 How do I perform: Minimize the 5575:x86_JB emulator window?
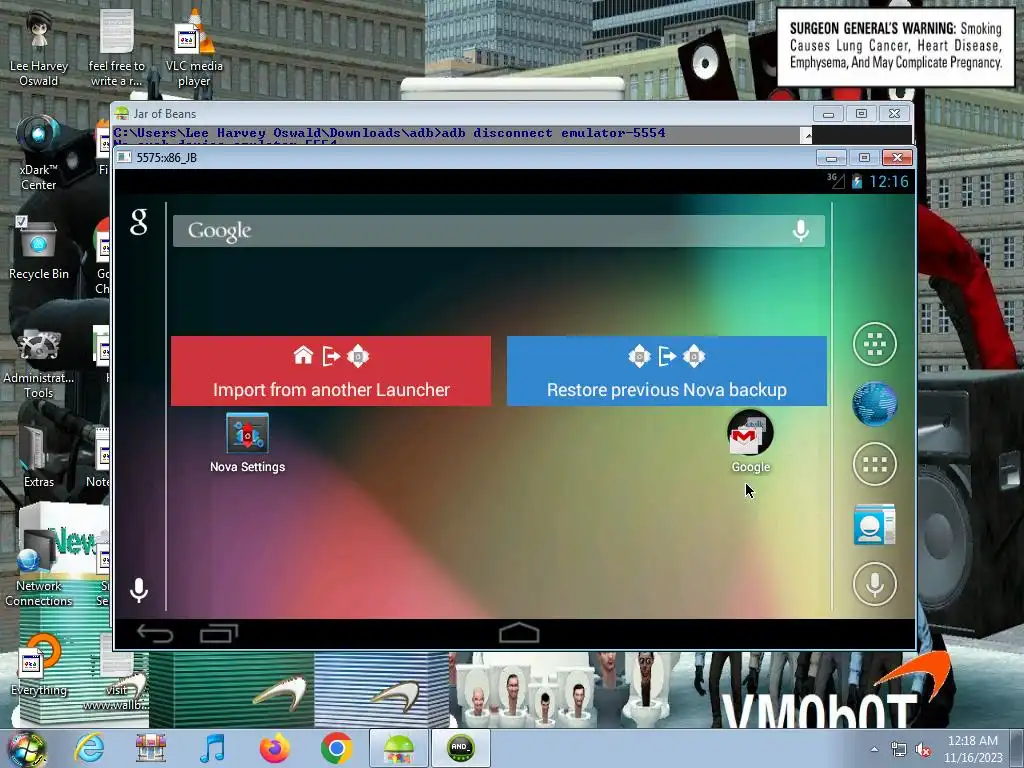[x=831, y=158]
